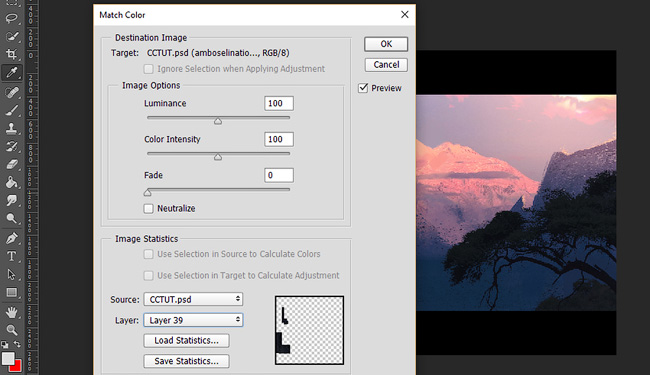
Task: Click the Color Intensity slider handle
Action: 218,157
